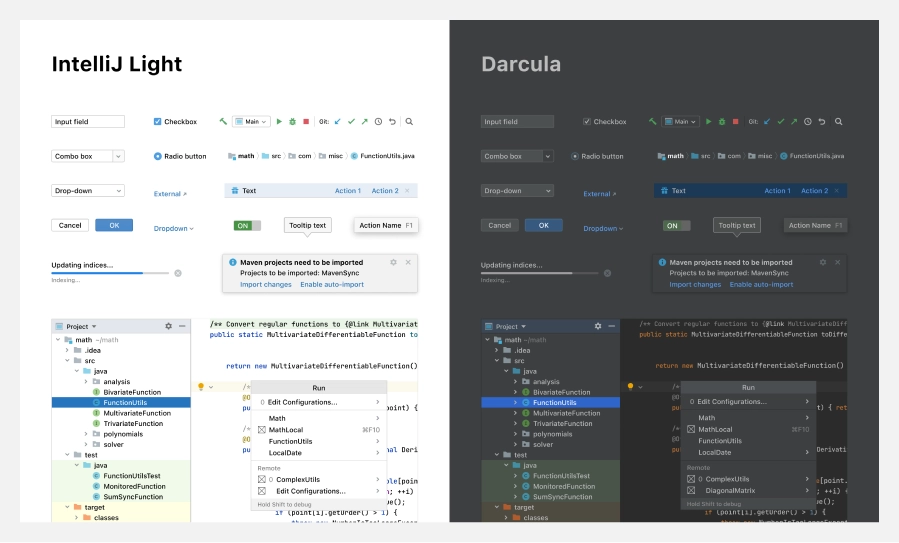This screenshot has height=543, width=899.
Task: Click the Input field in Darcula theme
Action: (517, 122)
